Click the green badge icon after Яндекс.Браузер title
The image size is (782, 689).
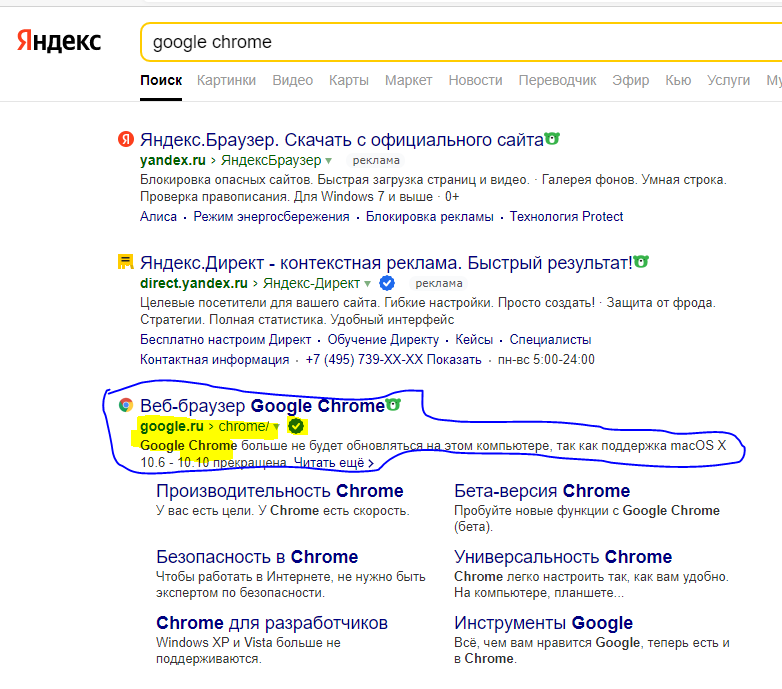(552, 138)
